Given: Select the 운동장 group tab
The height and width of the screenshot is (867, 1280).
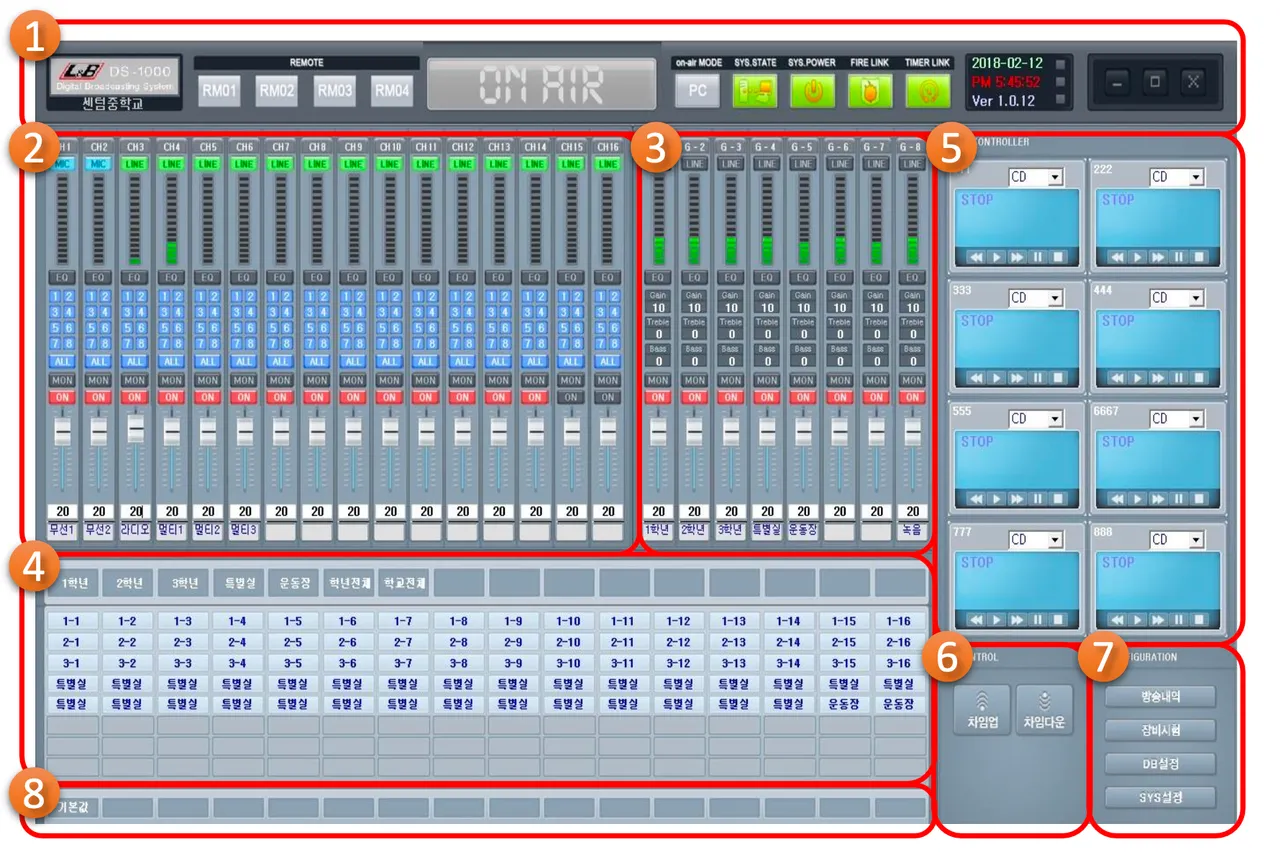Looking at the screenshot, I should [294, 583].
